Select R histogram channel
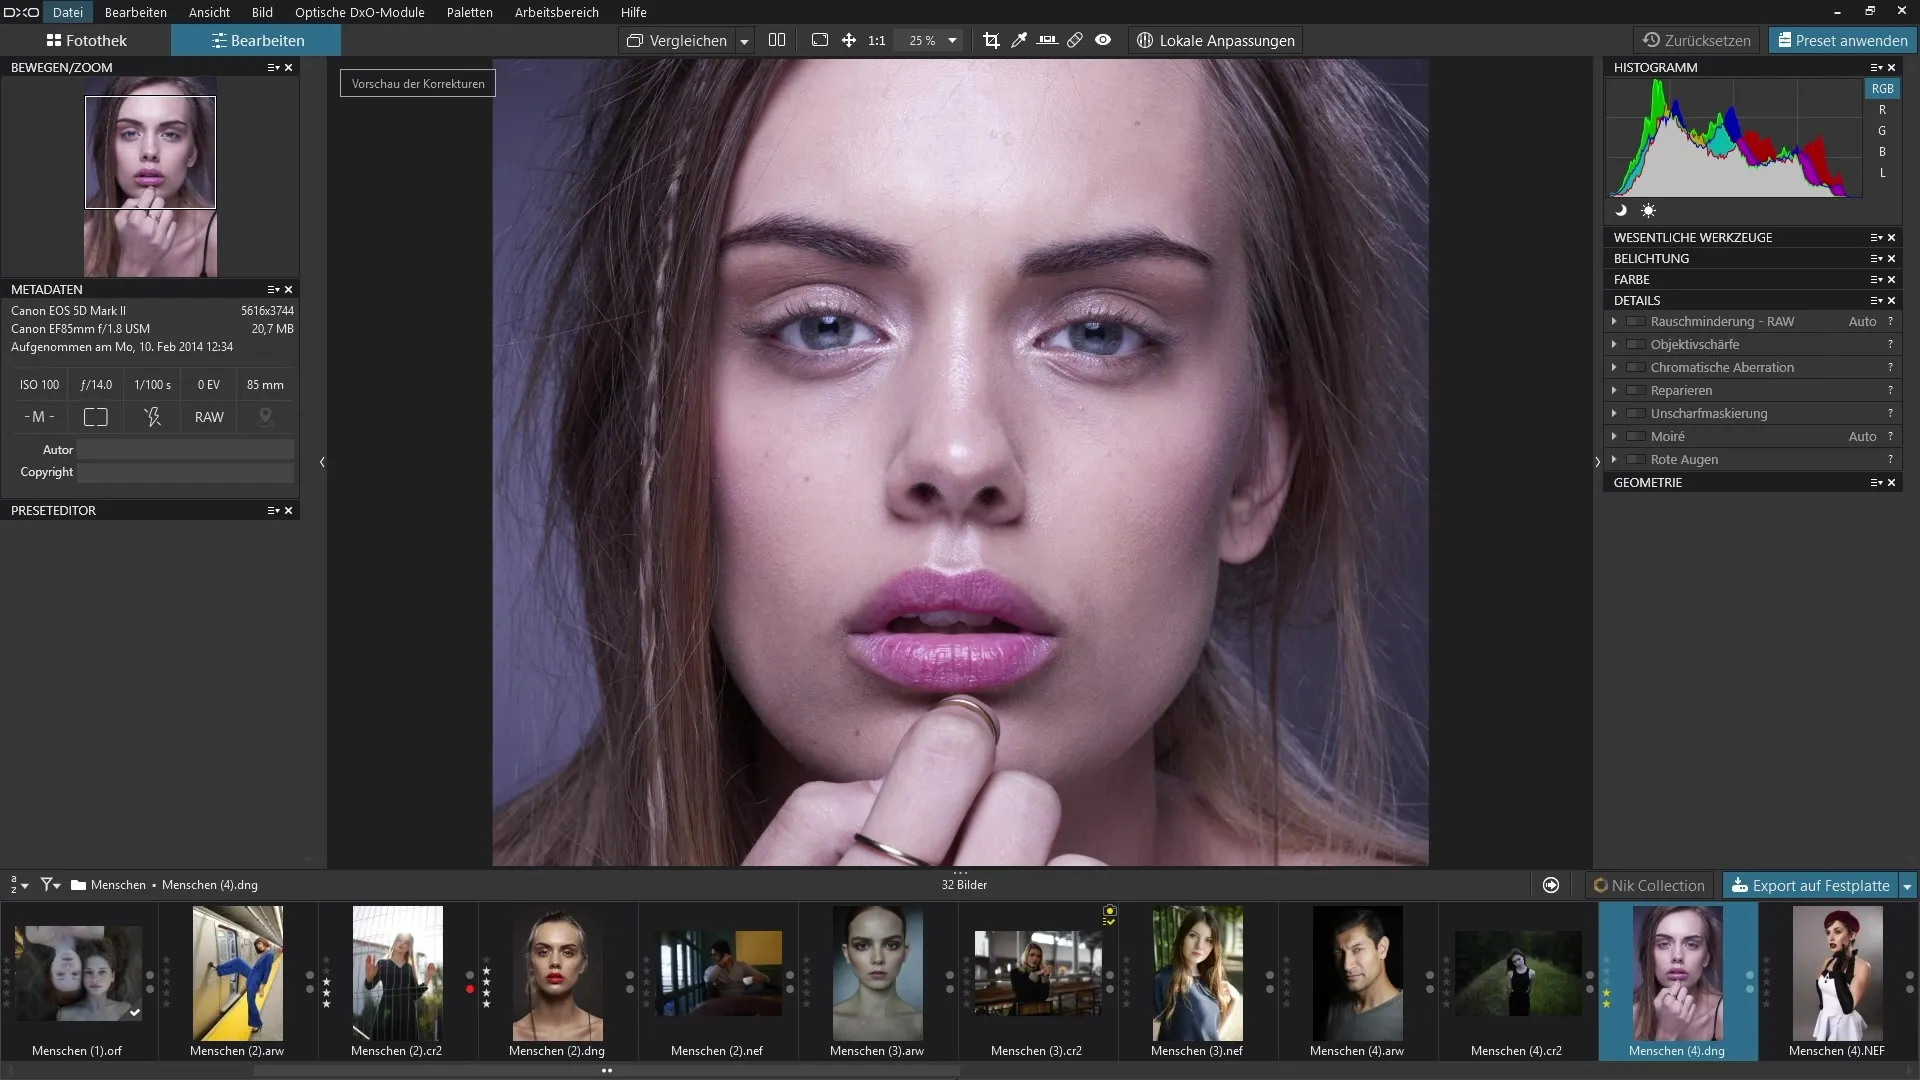Viewport: 1920px width, 1080px height. pyautogui.click(x=1882, y=110)
